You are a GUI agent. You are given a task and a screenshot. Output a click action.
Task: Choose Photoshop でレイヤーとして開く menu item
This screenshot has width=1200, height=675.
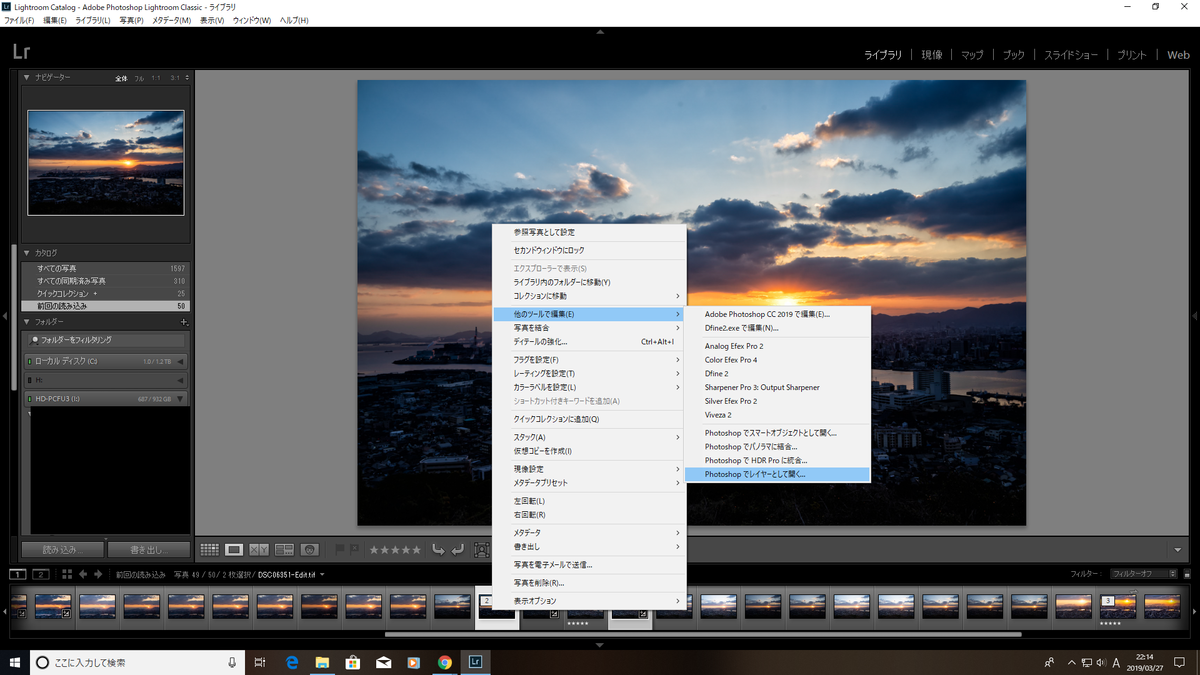coord(778,474)
